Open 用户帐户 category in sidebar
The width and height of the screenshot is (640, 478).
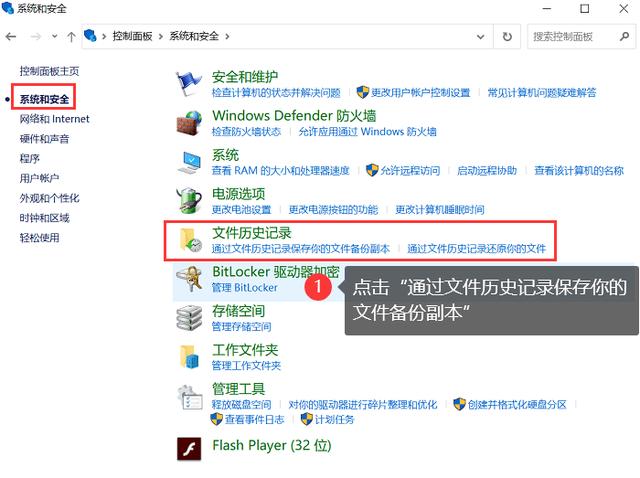click(x=40, y=178)
